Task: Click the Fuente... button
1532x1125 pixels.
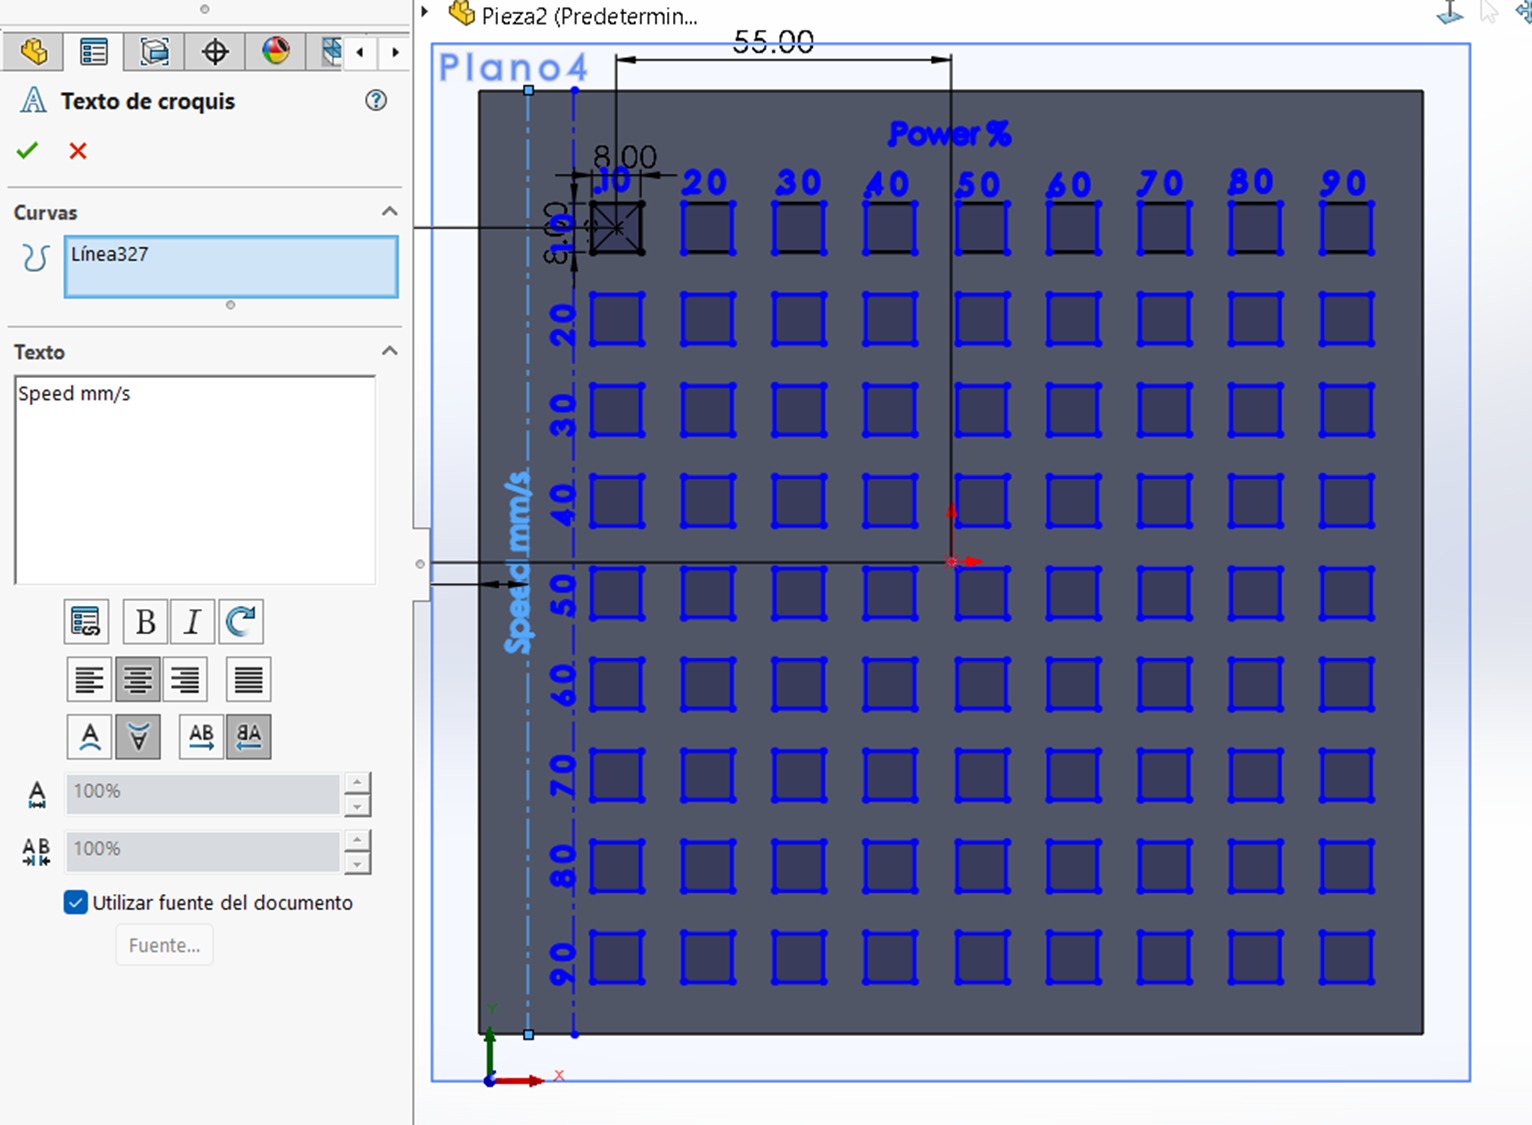Action: click(x=164, y=945)
